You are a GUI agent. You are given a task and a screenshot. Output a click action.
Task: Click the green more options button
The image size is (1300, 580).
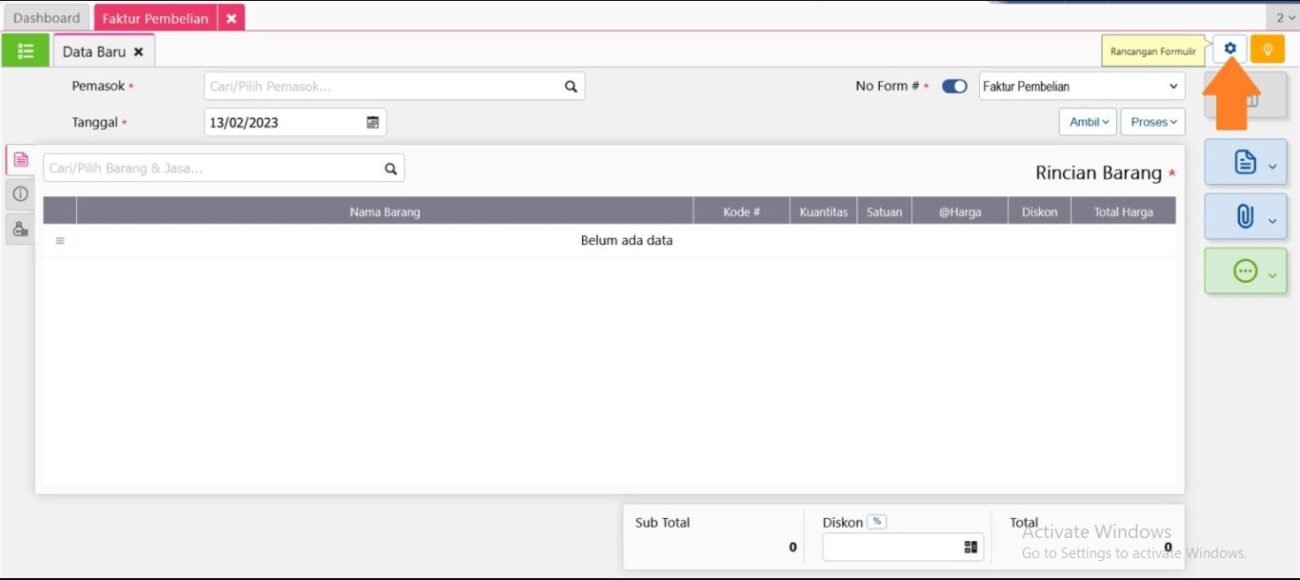coord(1244,271)
